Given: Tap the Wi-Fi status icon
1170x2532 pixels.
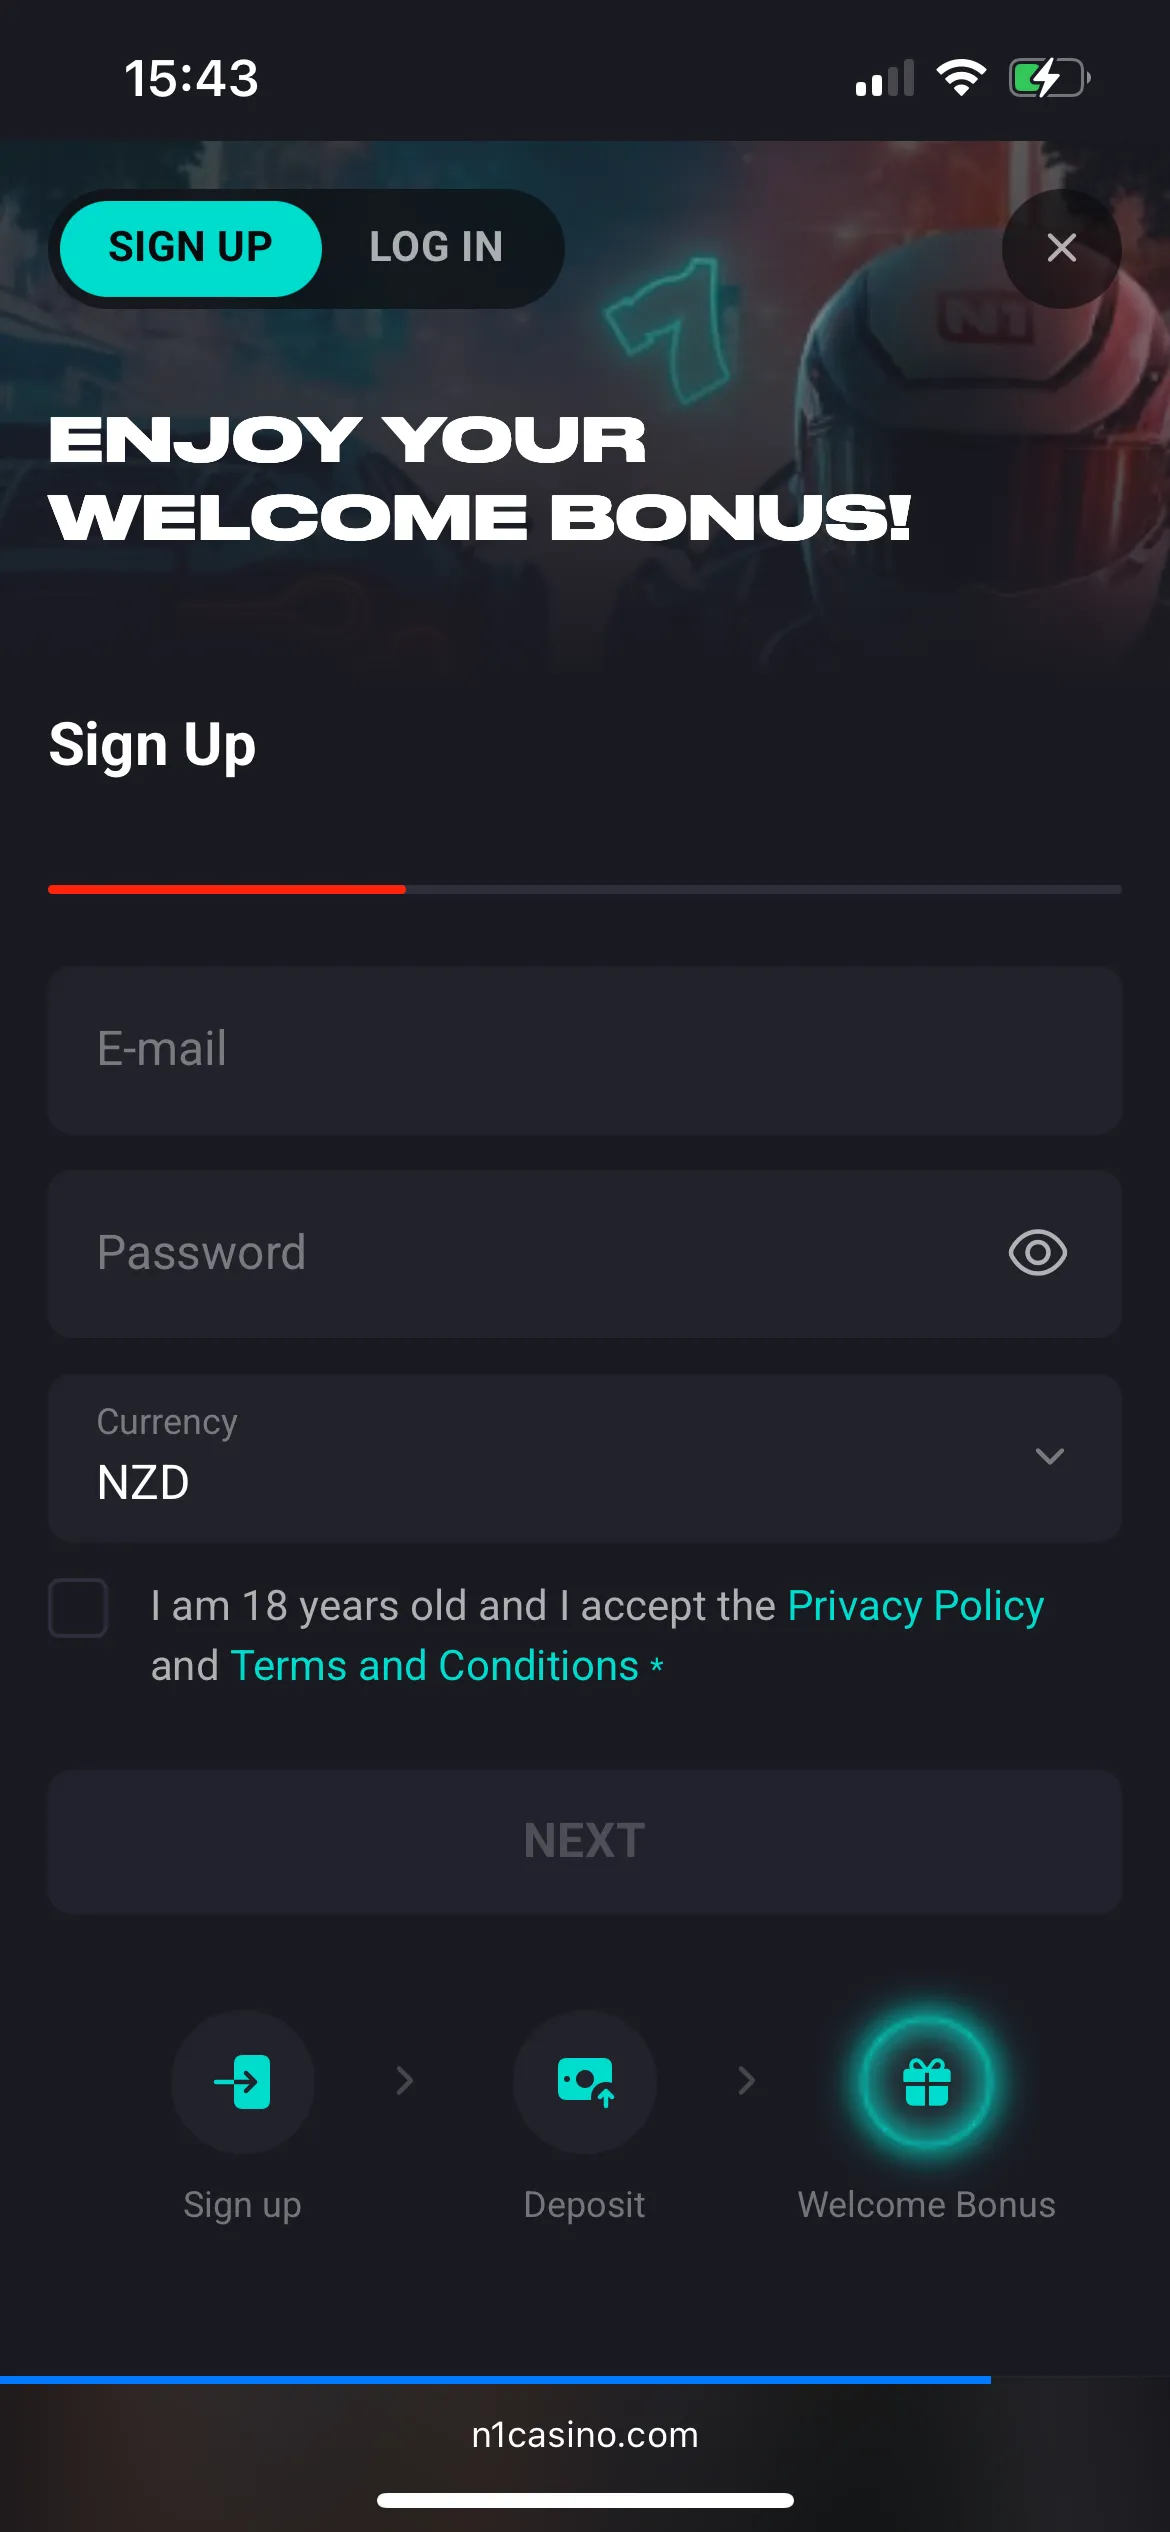Looking at the screenshot, I should point(961,78).
